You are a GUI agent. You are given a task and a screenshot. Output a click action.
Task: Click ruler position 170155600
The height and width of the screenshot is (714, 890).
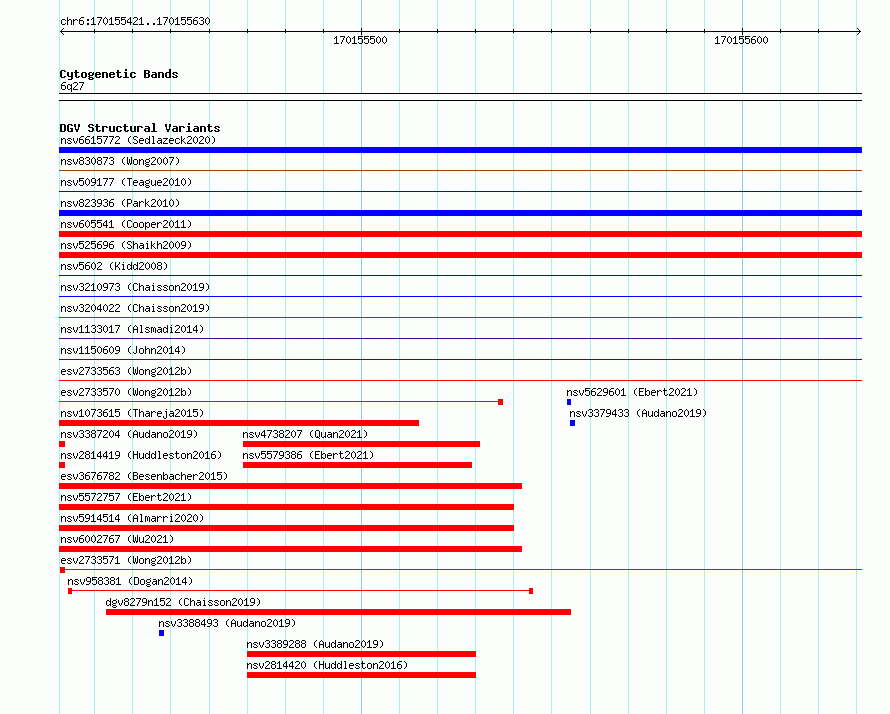pyautogui.click(x=741, y=40)
